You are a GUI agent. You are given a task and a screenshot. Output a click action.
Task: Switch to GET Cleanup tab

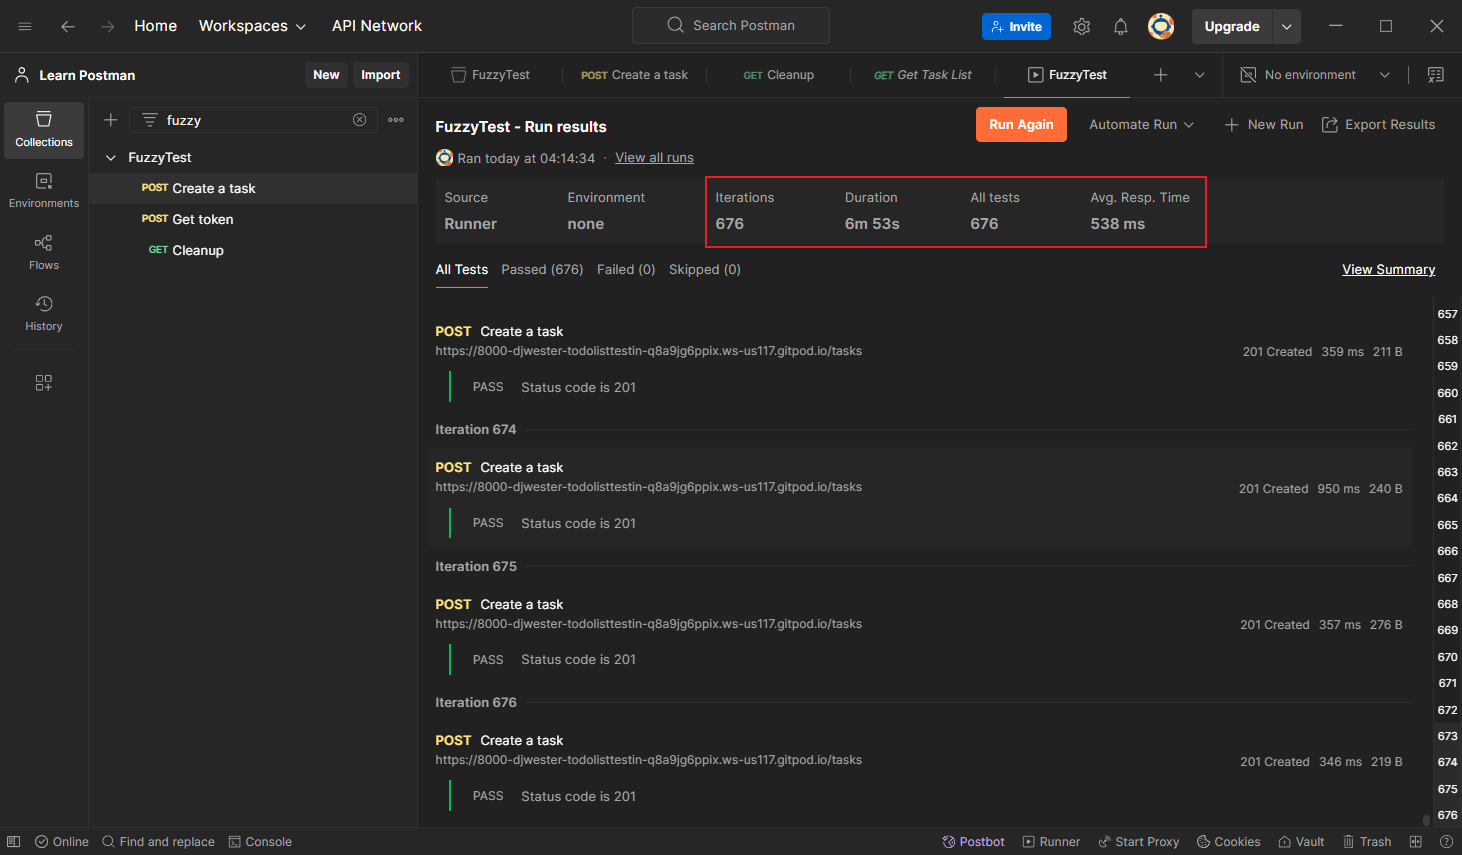(x=778, y=75)
